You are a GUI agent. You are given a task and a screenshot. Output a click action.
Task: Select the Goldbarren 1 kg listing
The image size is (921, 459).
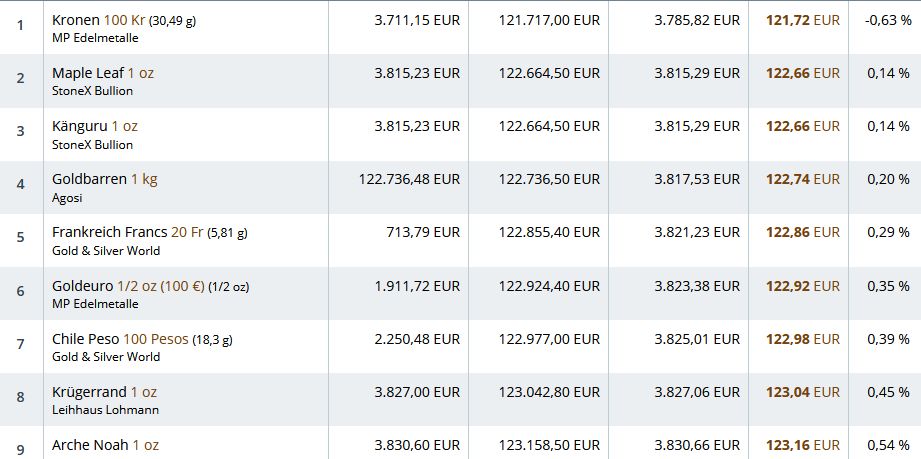[104, 179]
